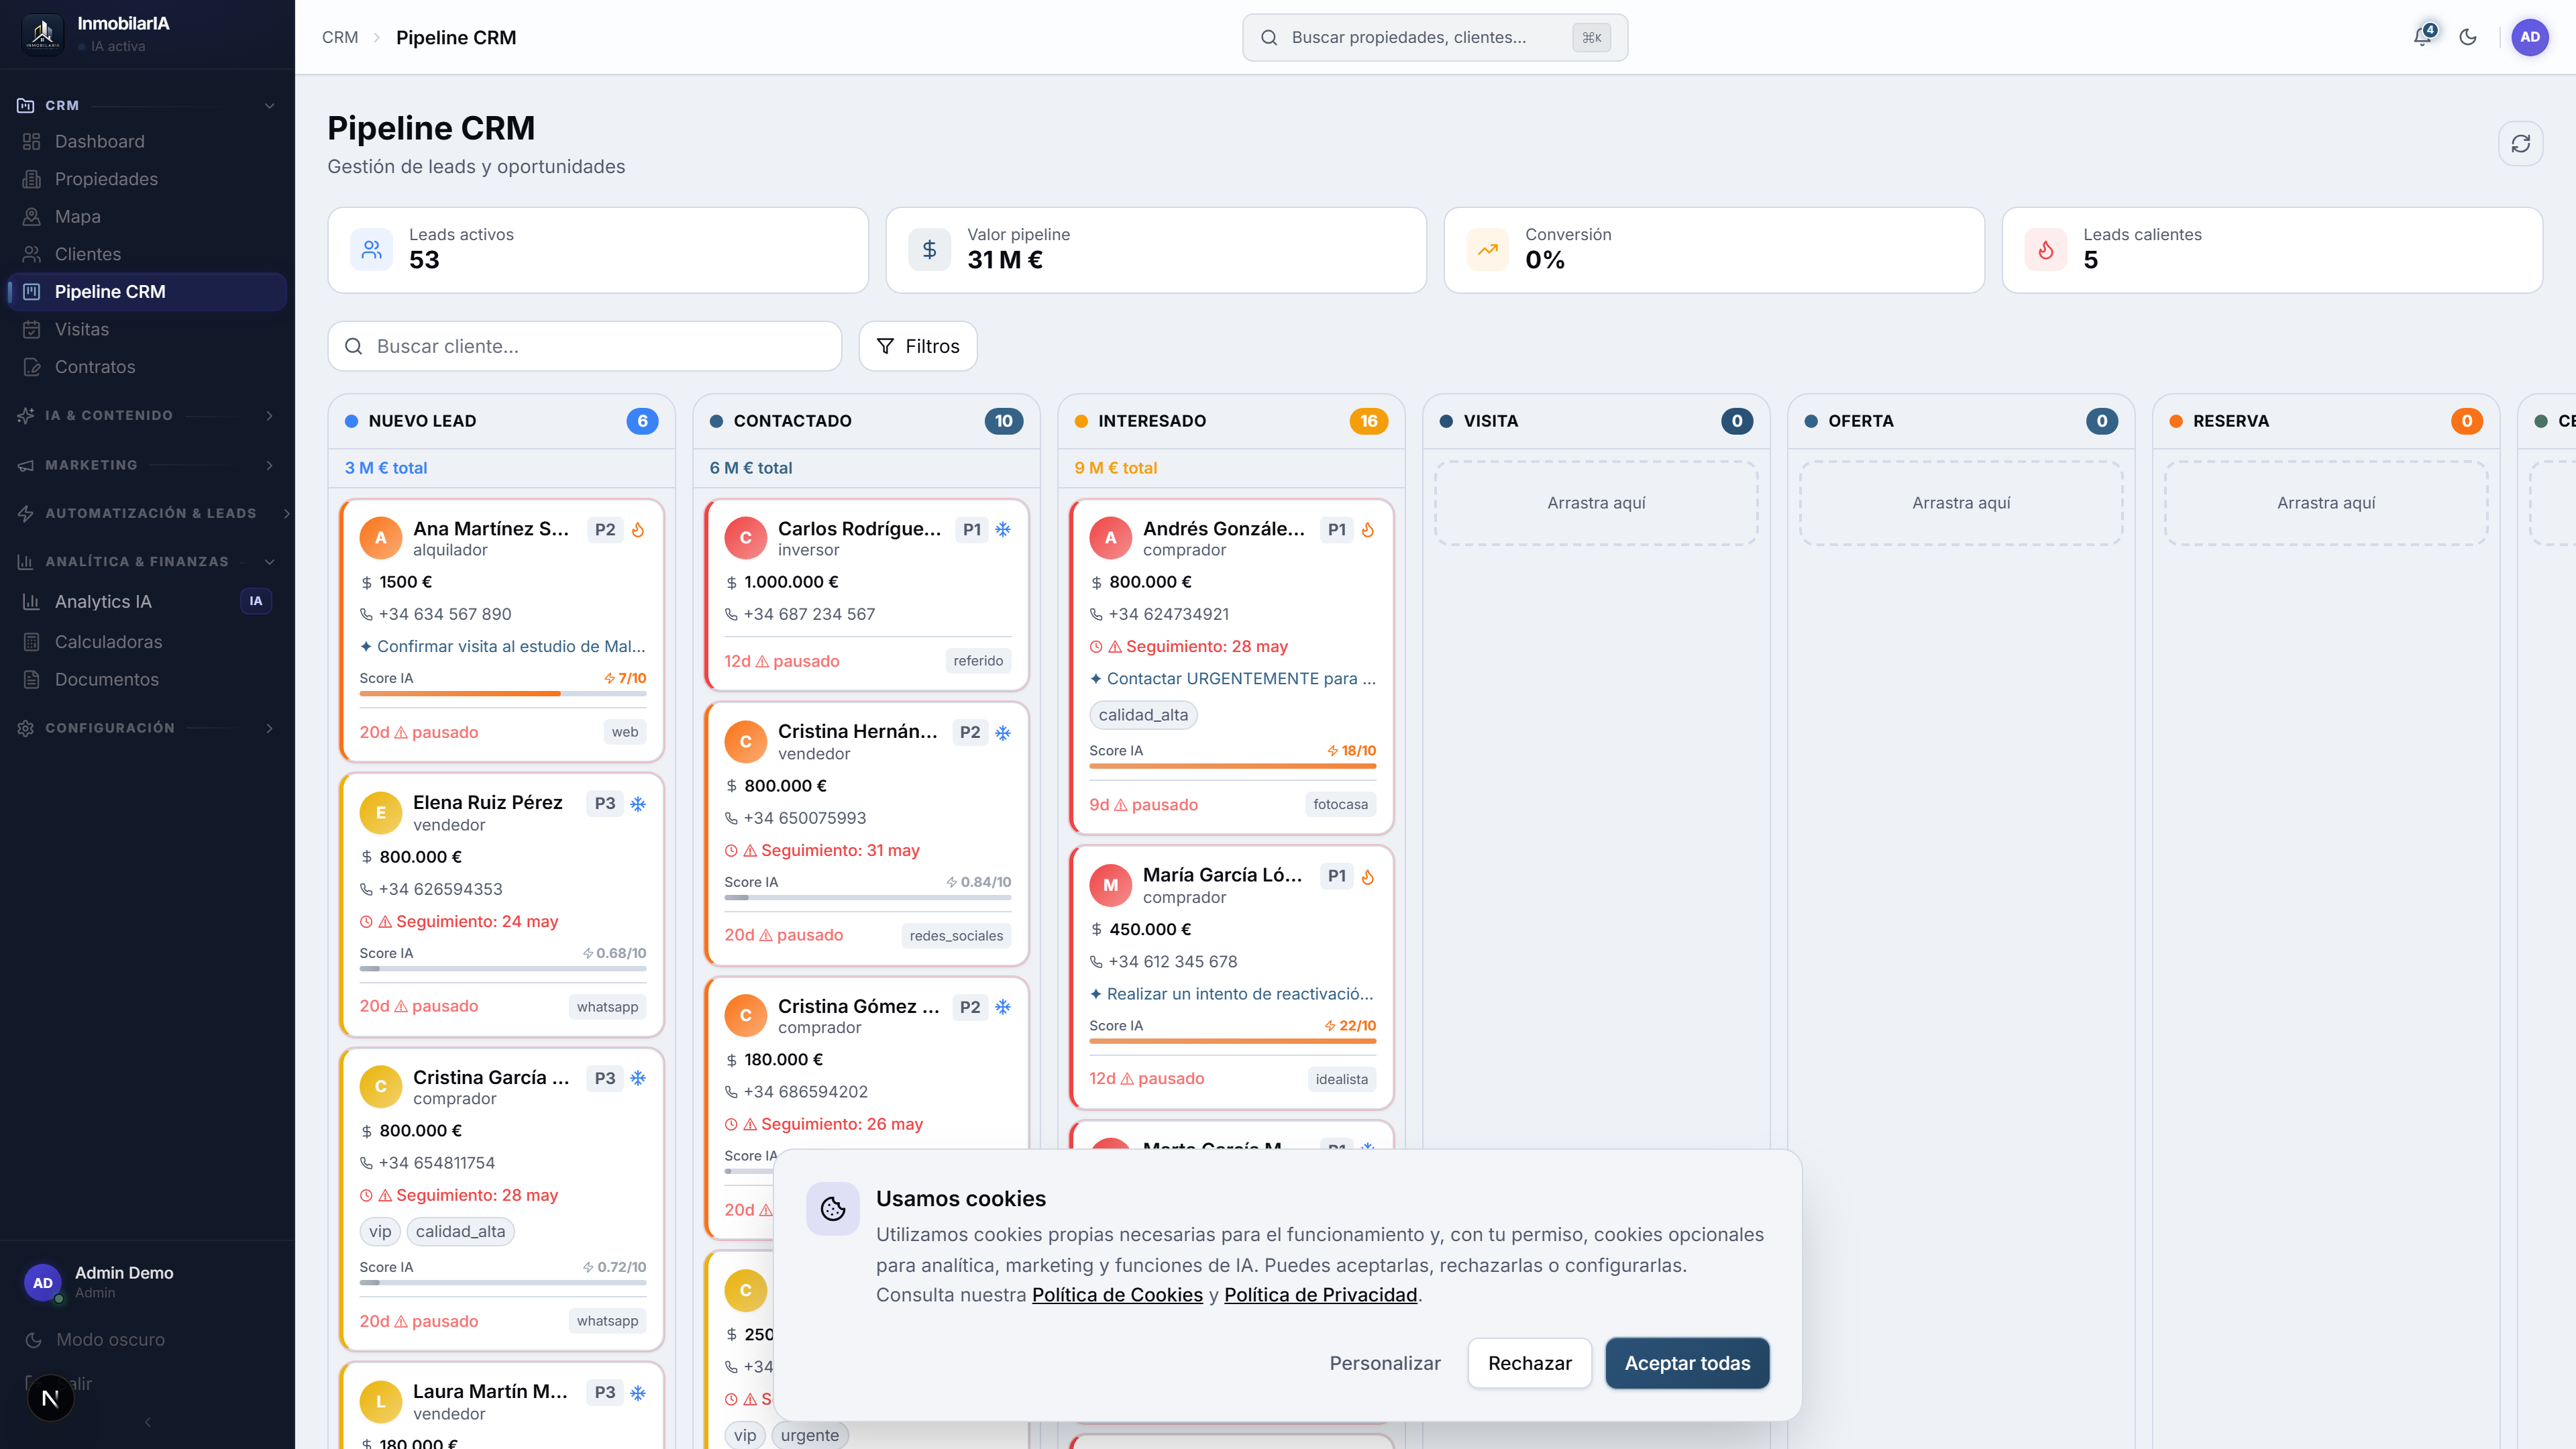Go to Propiedades in the sidebar
The width and height of the screenshot is (2576, 1449).
click(x=146, y=179)
